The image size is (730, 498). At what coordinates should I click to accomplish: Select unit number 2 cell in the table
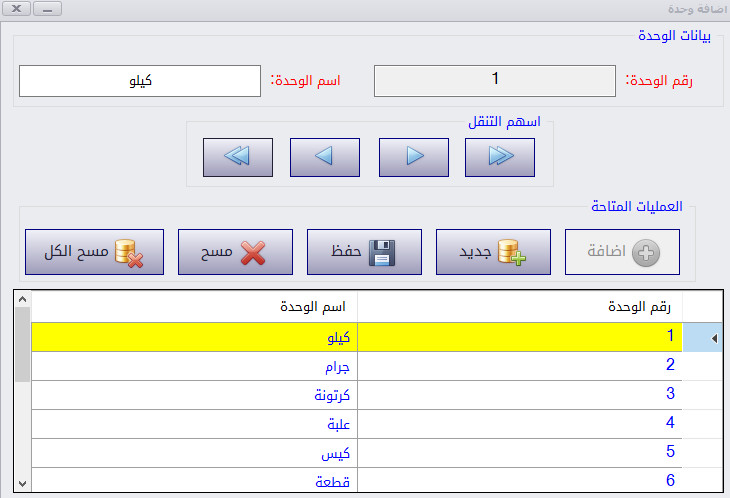[x=520, y=367]
